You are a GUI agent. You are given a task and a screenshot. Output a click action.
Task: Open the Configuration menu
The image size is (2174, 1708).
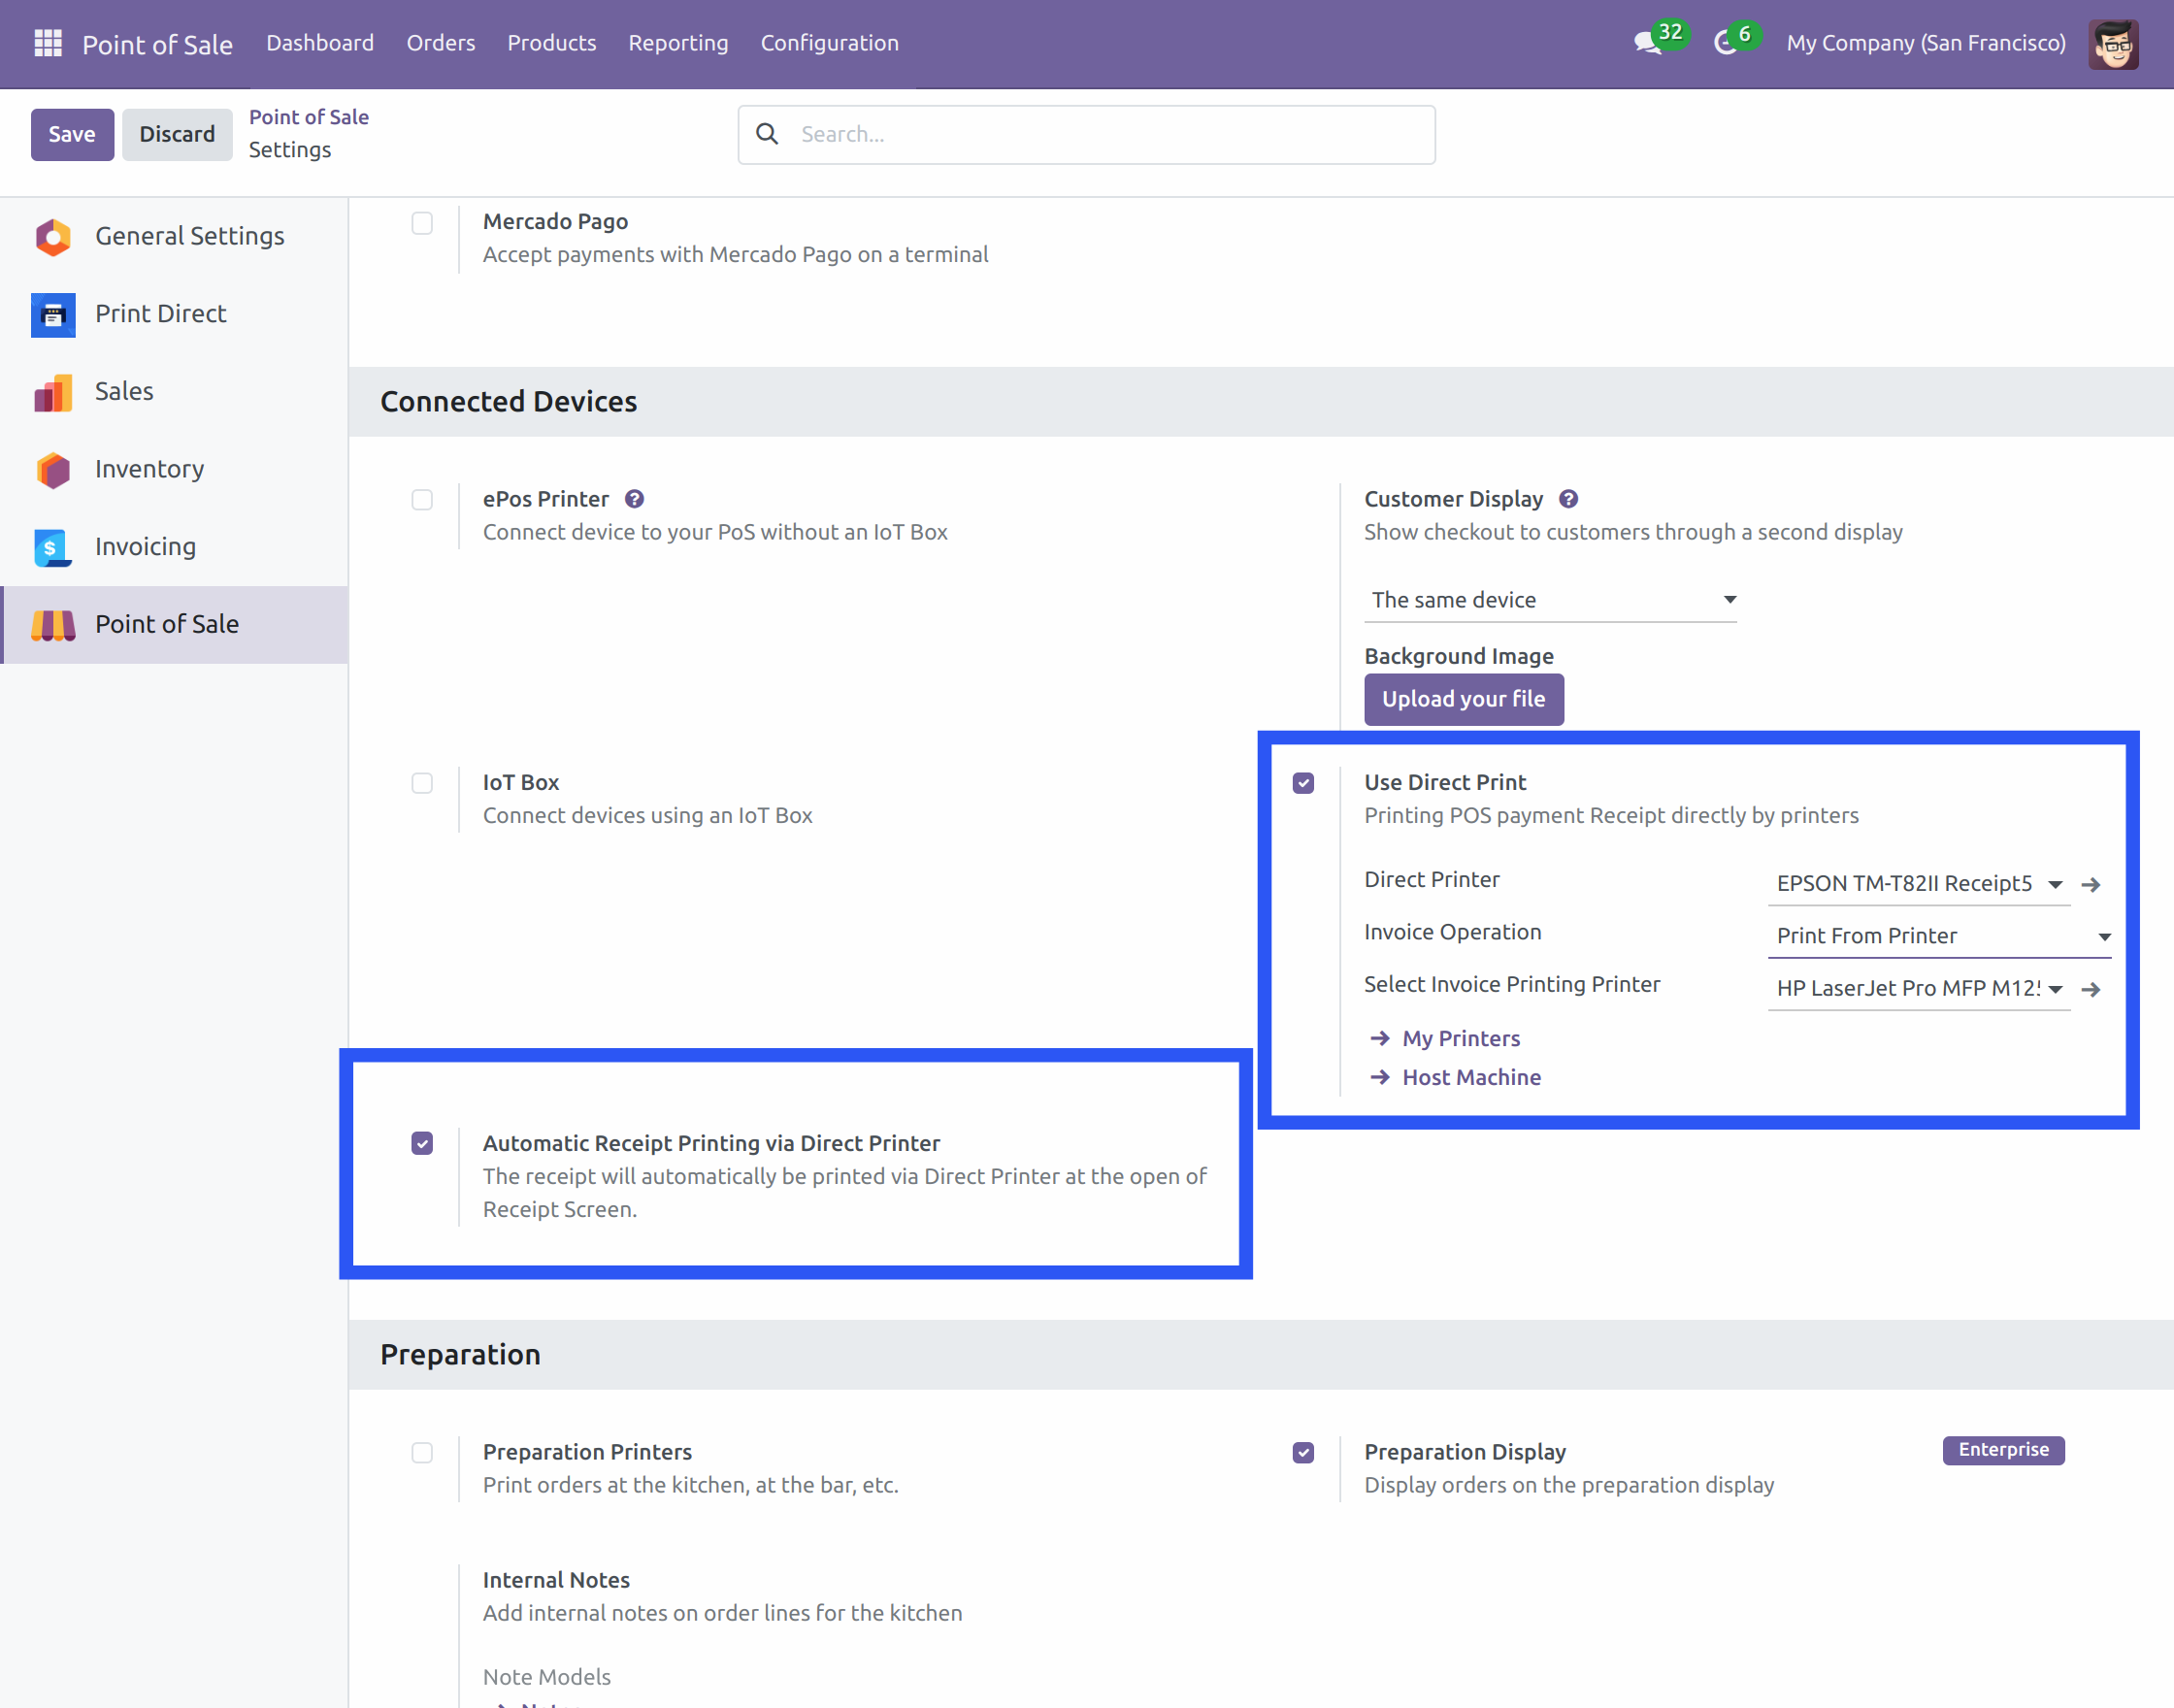829,43
